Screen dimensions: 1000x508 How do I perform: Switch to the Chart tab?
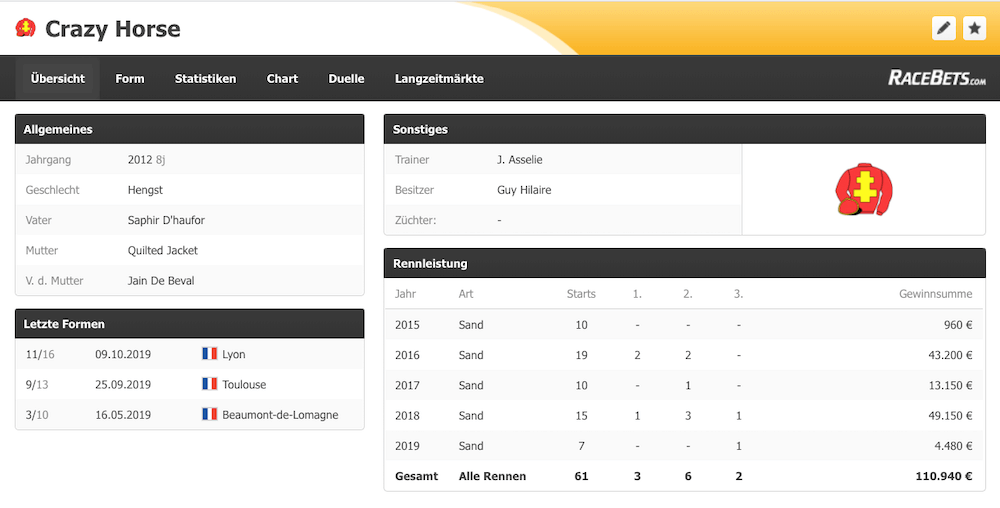point(282,78)
